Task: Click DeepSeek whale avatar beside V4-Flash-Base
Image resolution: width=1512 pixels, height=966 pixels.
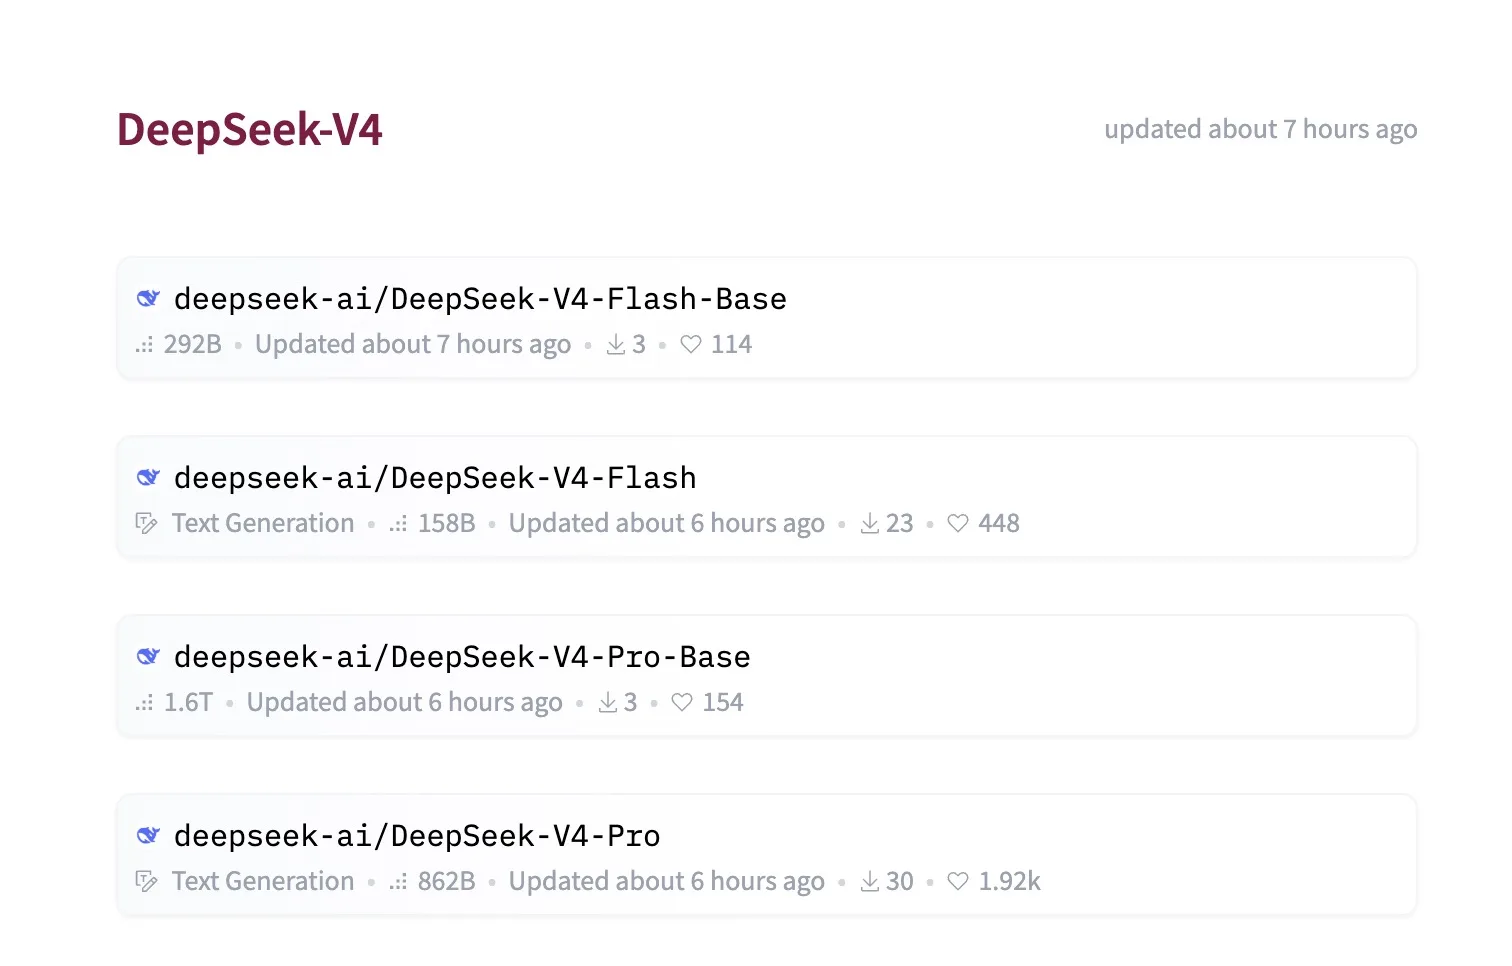Action: click(148, 298)
